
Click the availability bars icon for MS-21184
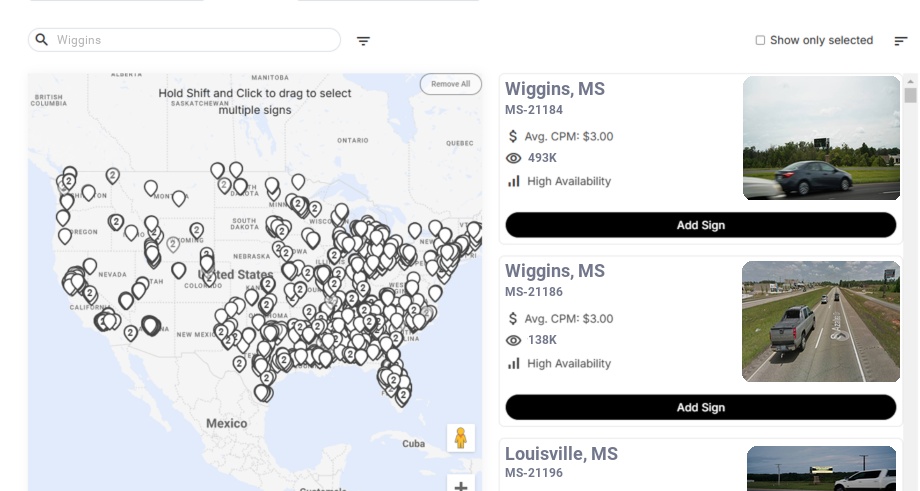click(x=514, y=181)
